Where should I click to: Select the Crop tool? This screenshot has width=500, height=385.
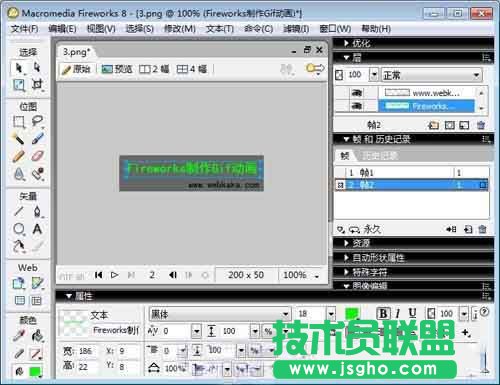[x=37, y=85]
